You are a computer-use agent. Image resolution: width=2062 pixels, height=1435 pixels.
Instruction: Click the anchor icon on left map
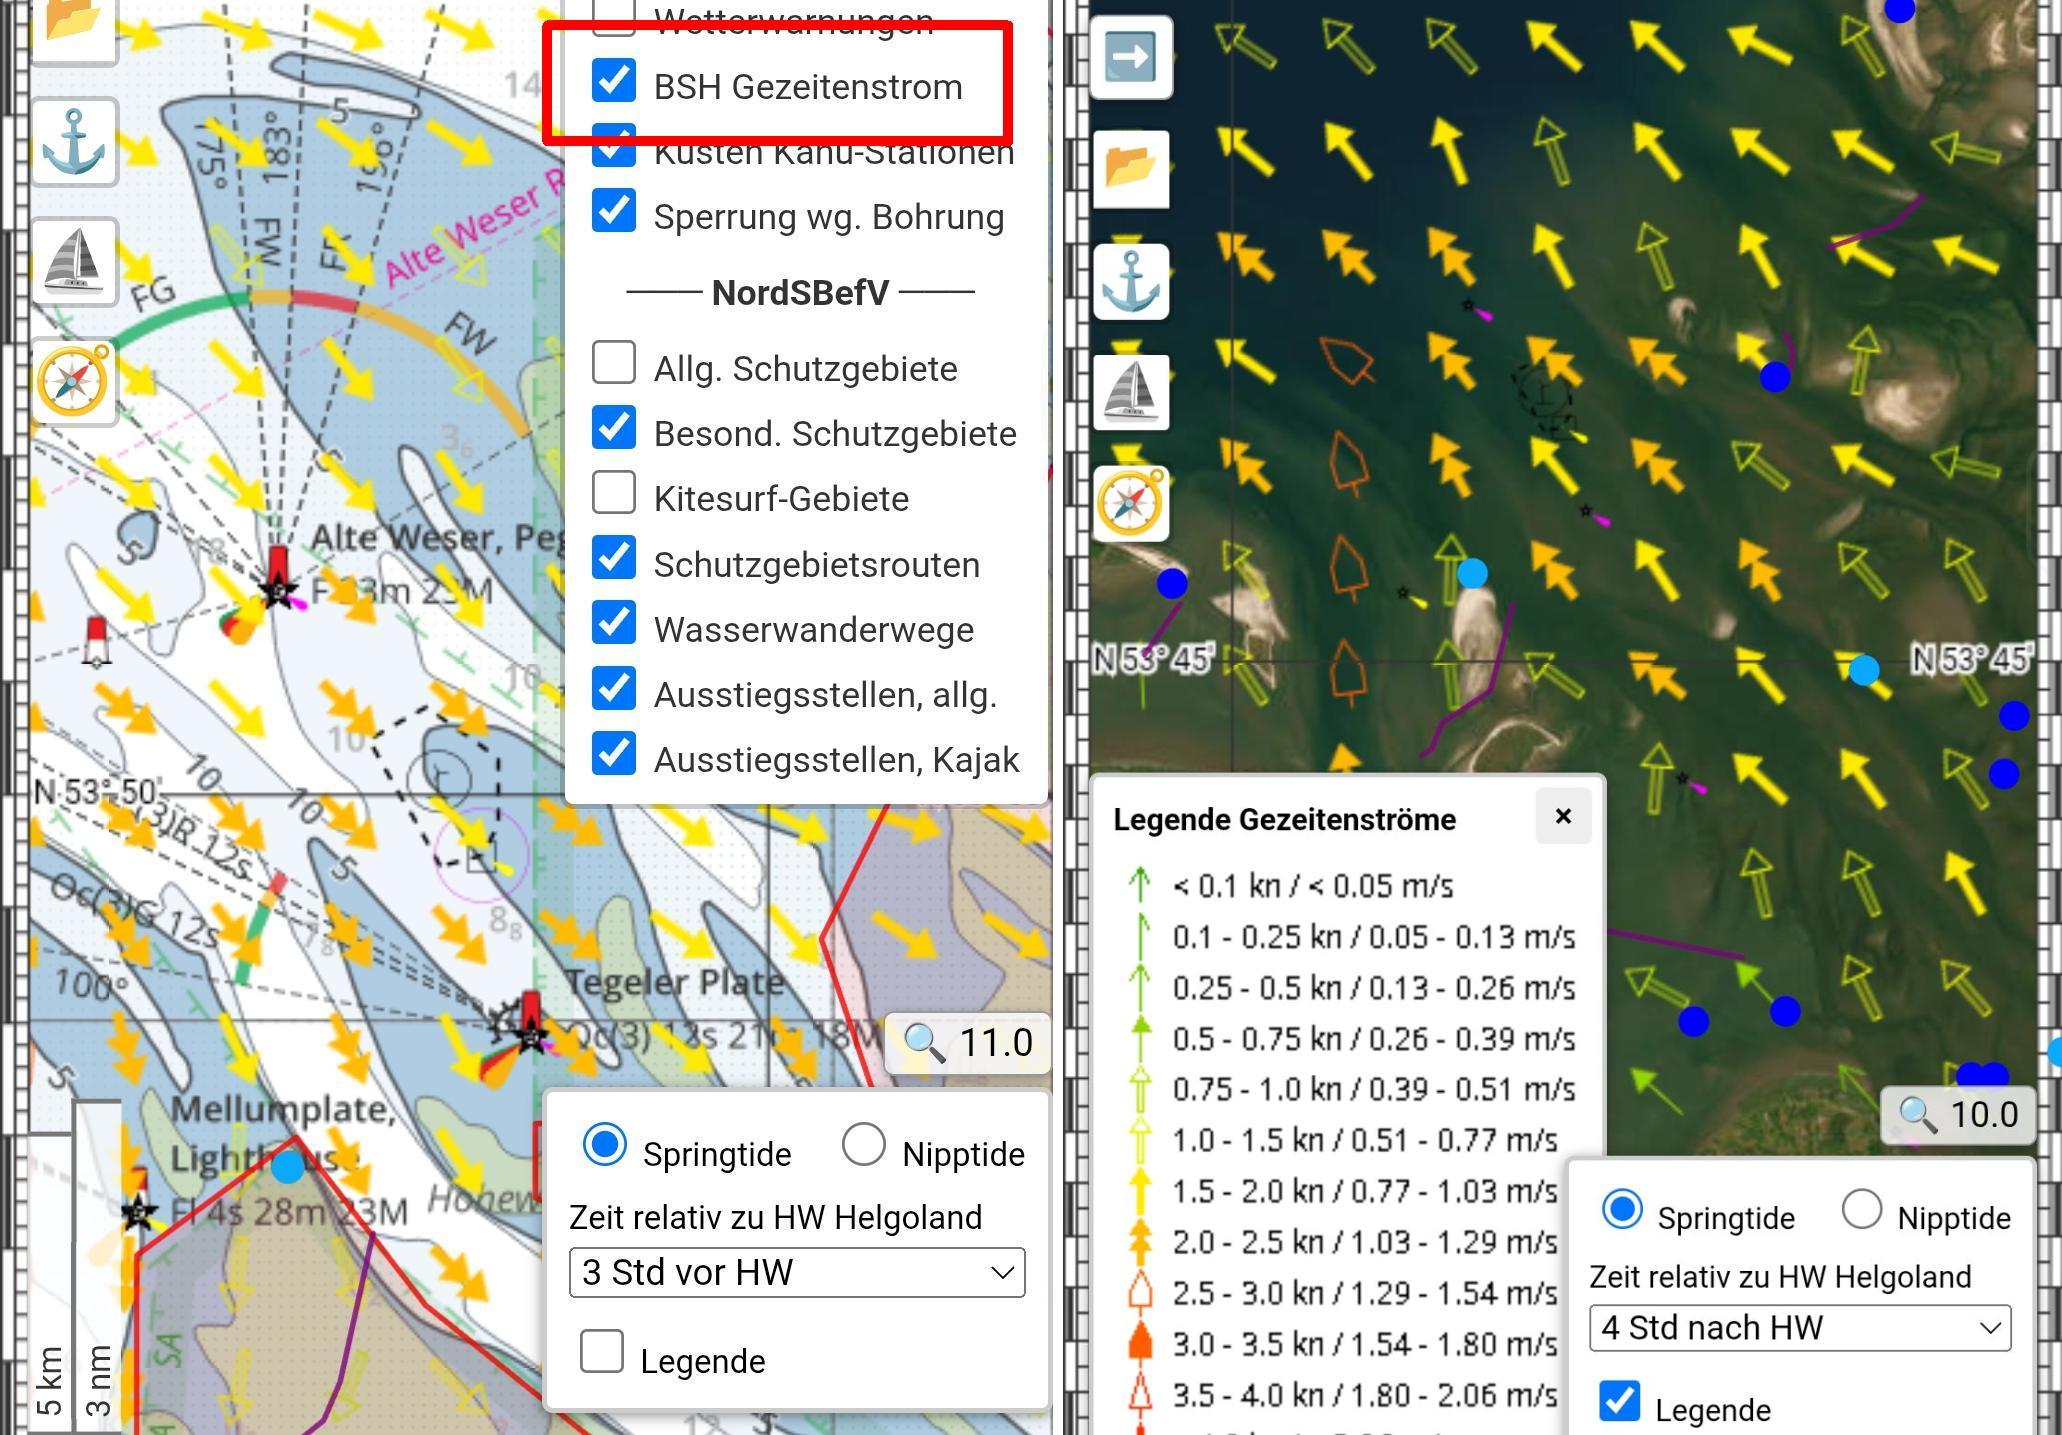pos(74,142)
